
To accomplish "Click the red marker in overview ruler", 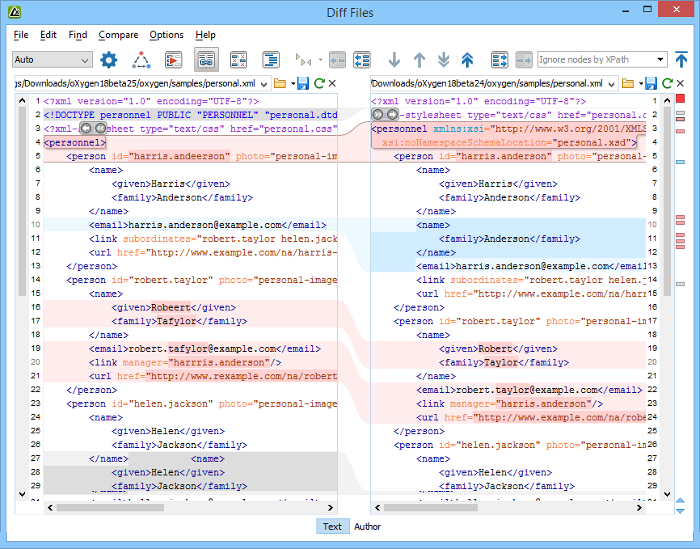I will point(680,99).
